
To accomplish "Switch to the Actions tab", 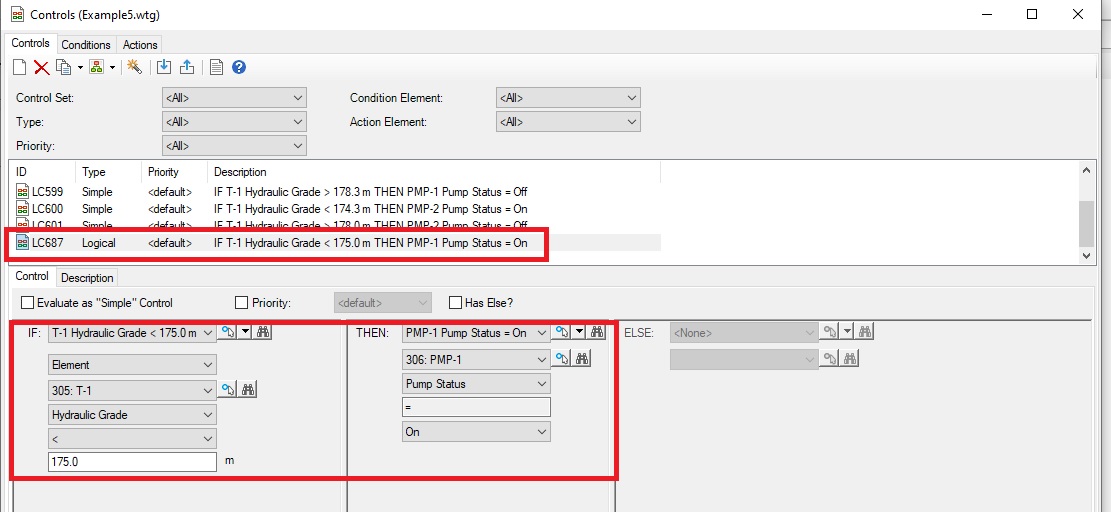I will [140, 45].
